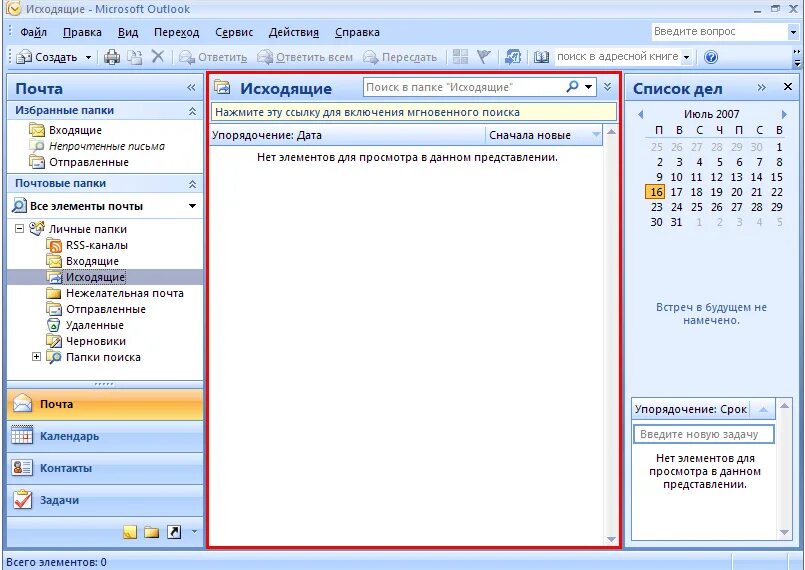805x570 pixels.
Task: Click Упорядочение: Срок header in tasks
Action: [691, 409]
